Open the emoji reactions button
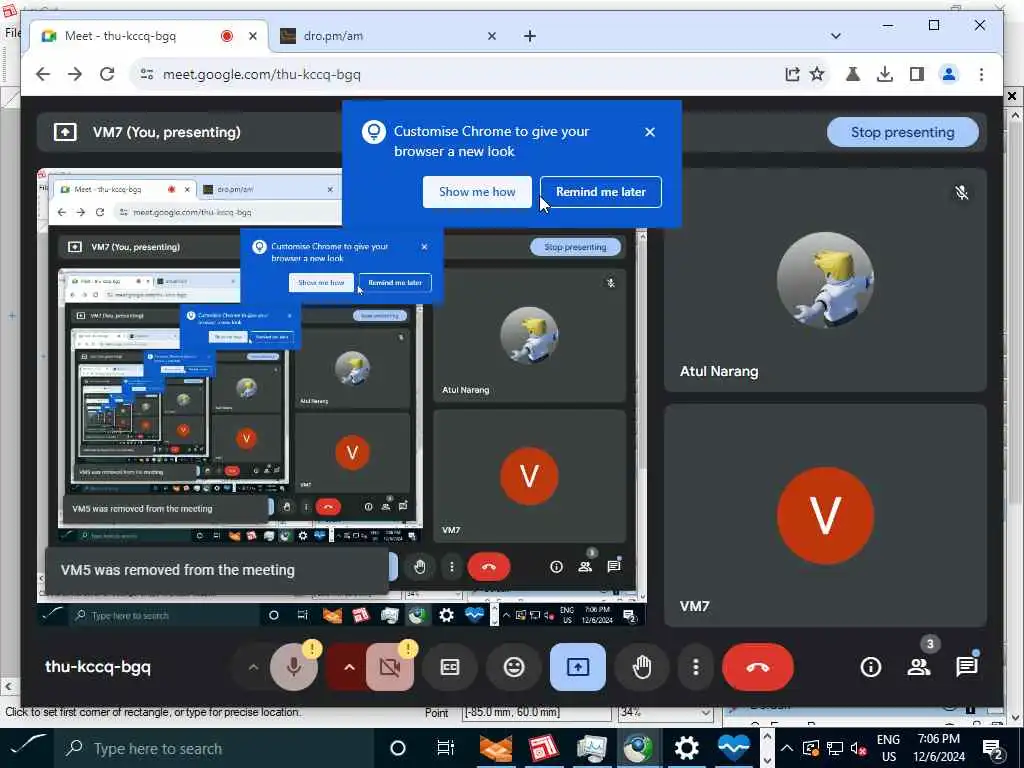The height and width of the screenshot is (768, 1024). click(x=514, y=667)
